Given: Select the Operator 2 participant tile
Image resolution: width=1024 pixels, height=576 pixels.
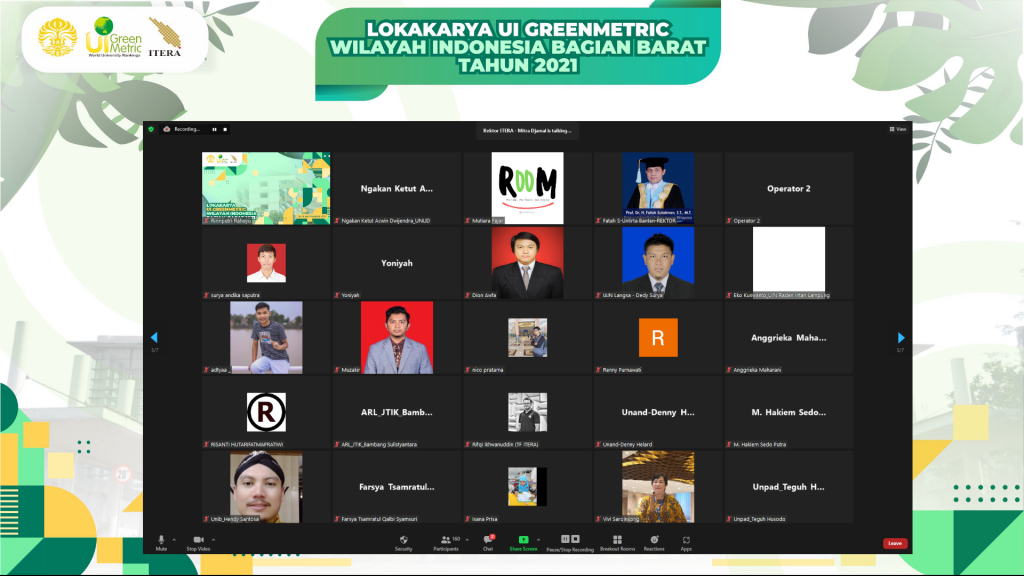Looking at the screenshot, I should point(788,188).
